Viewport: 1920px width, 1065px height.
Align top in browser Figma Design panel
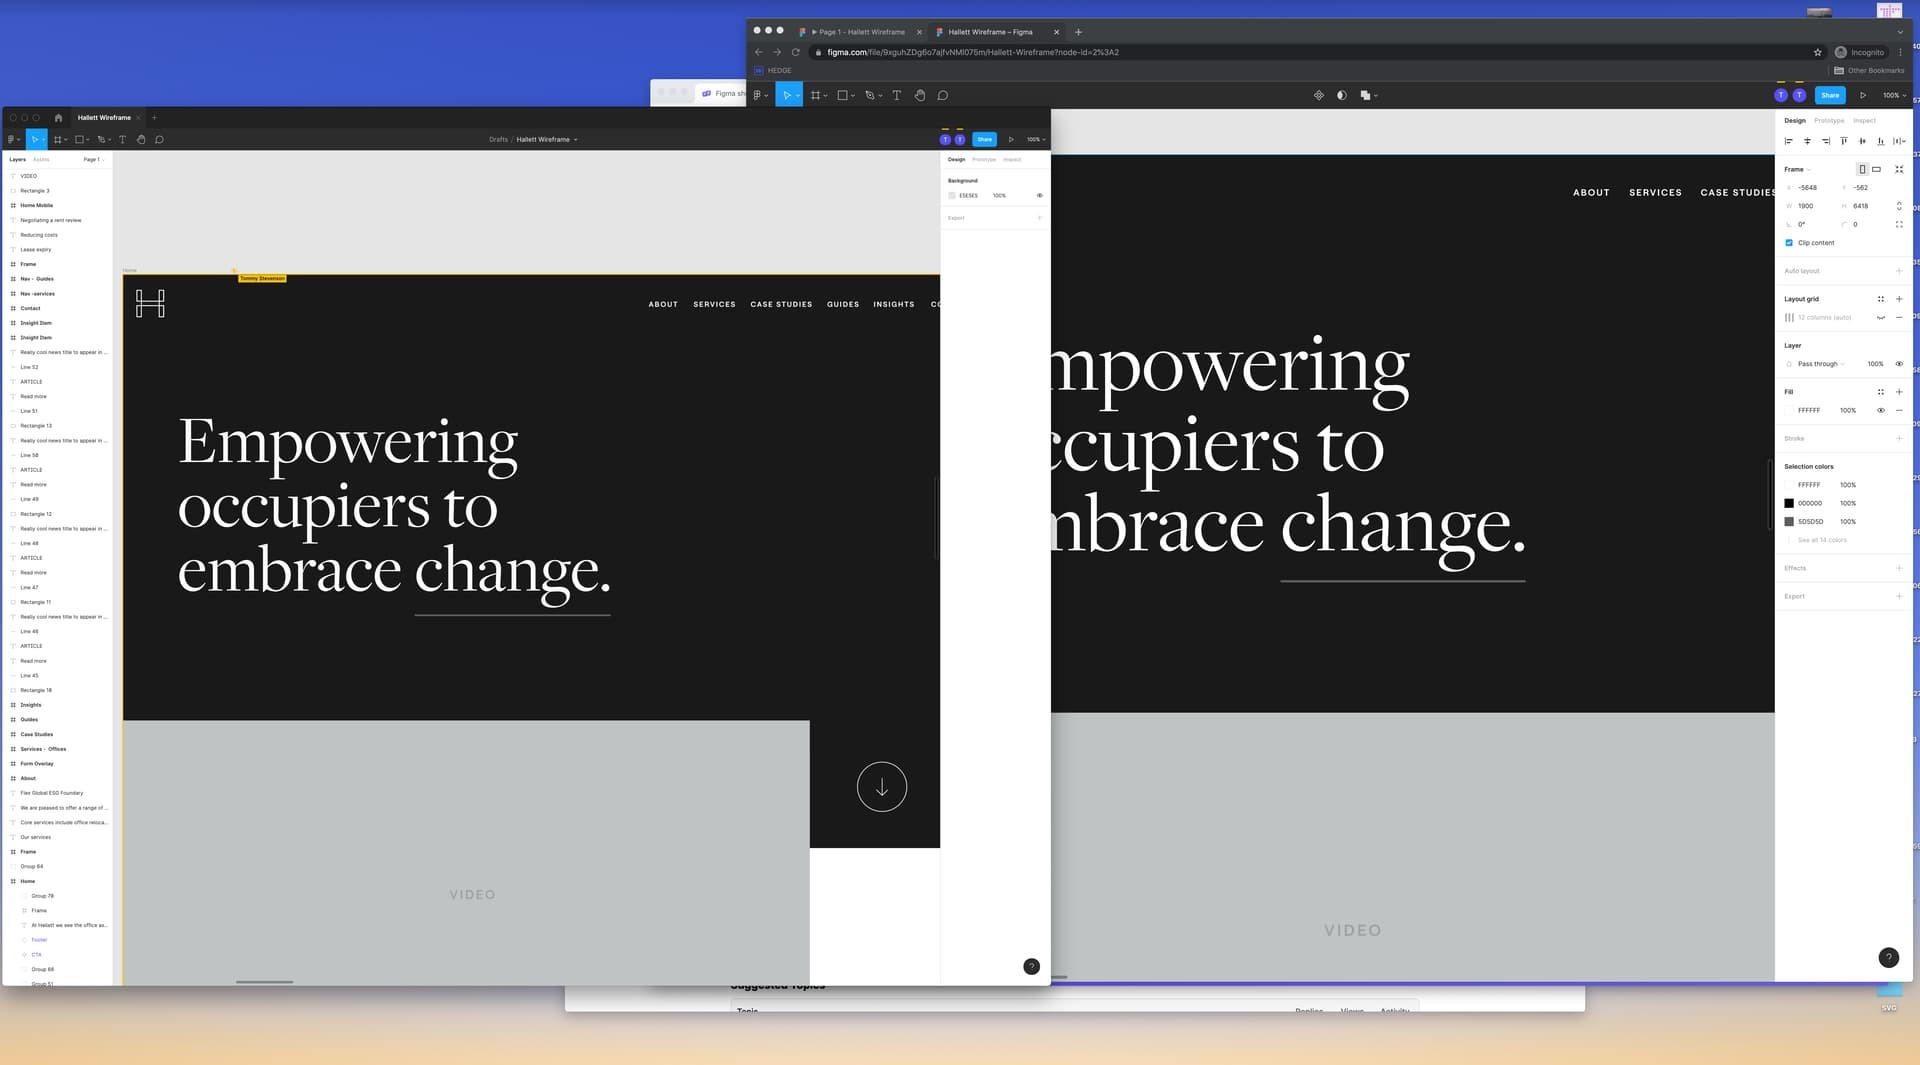tap(1844, 141)
